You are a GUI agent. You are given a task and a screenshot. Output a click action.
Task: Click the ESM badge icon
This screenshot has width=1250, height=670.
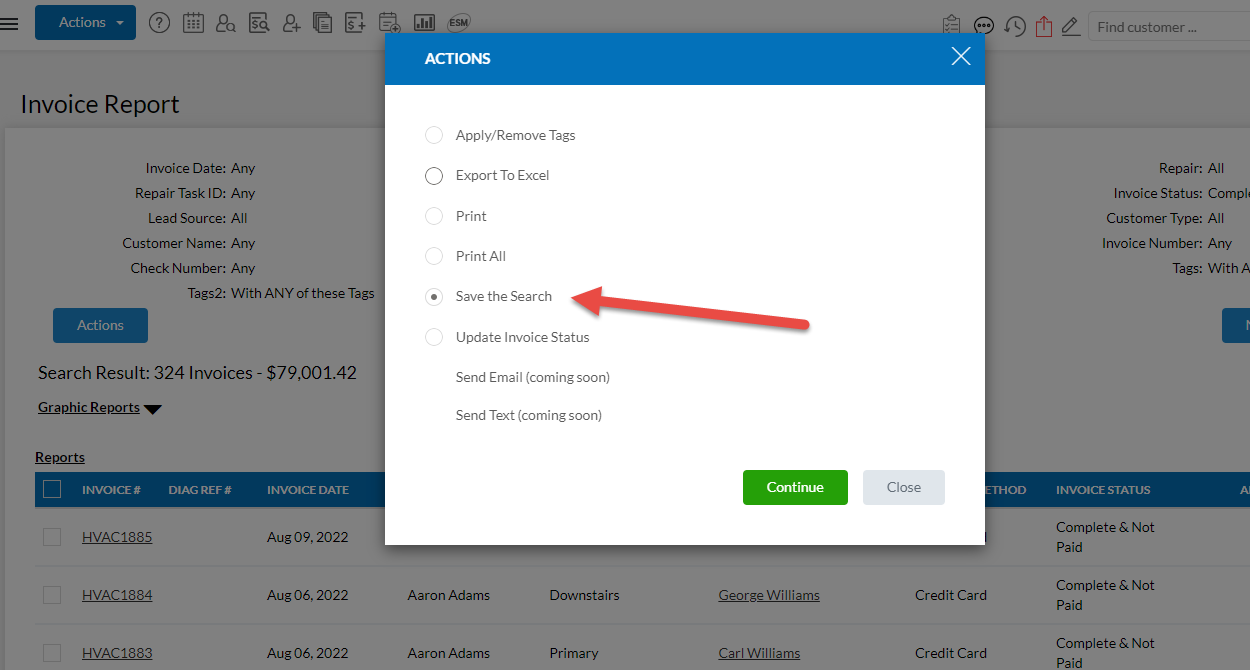pos(459,22)
